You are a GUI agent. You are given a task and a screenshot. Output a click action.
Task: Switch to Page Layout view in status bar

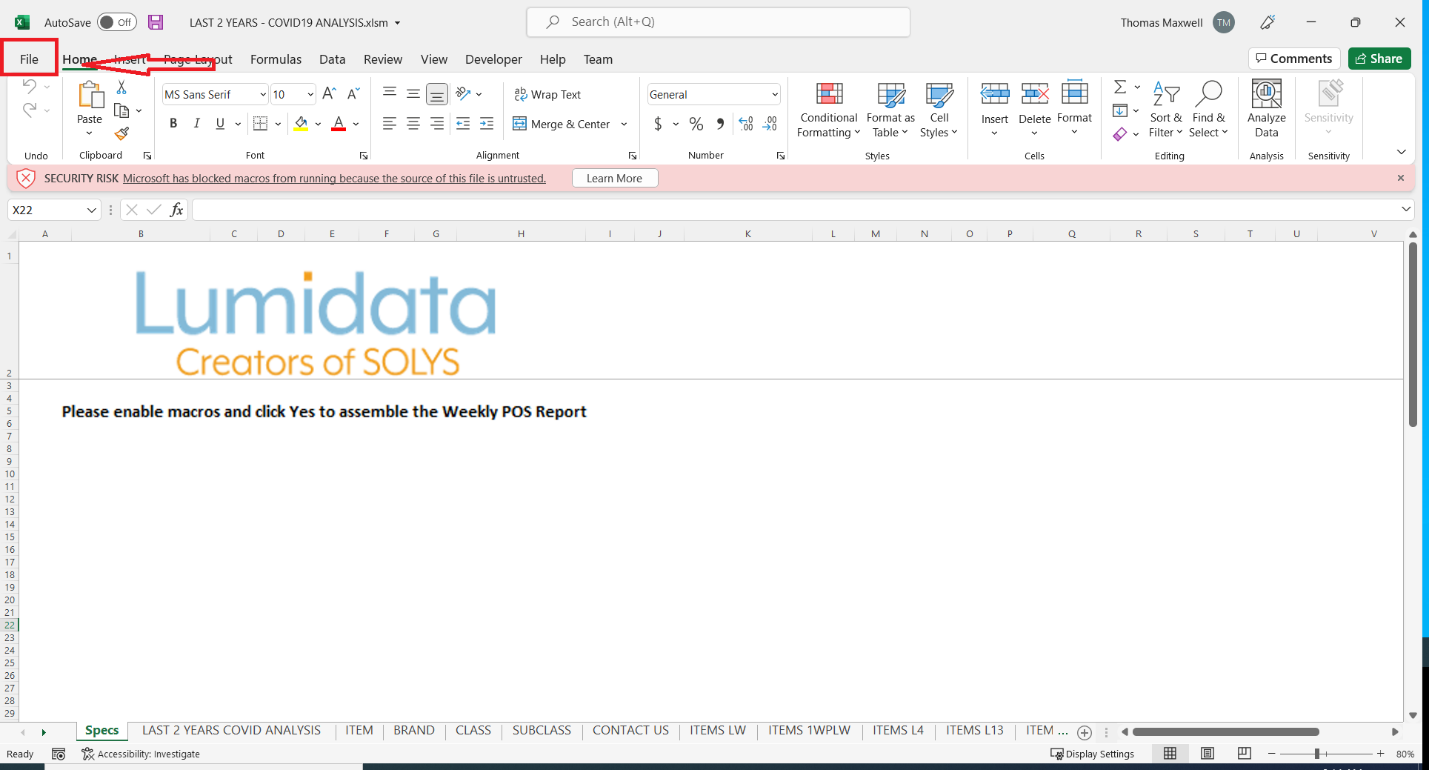coord(1207,754)
